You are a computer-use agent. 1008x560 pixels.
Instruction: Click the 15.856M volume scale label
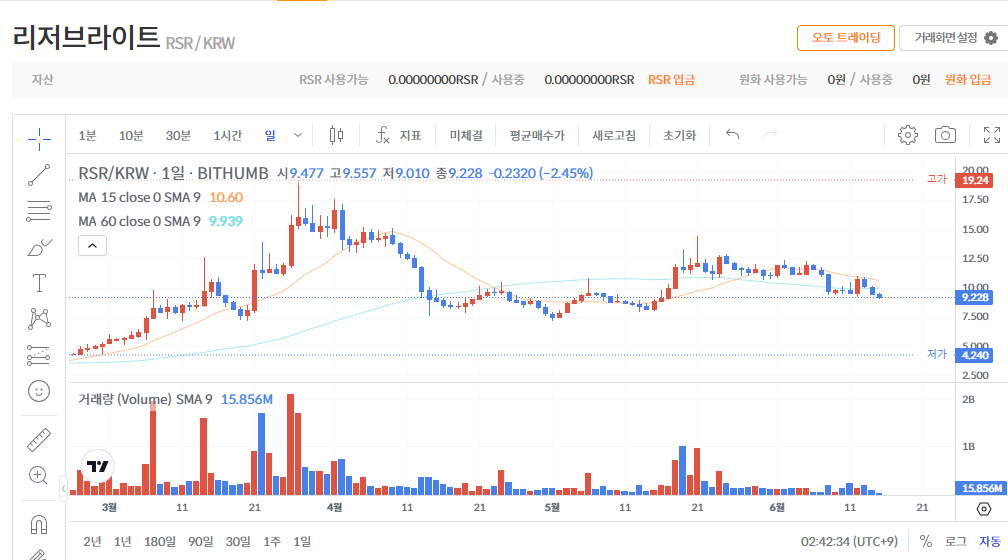981,488
